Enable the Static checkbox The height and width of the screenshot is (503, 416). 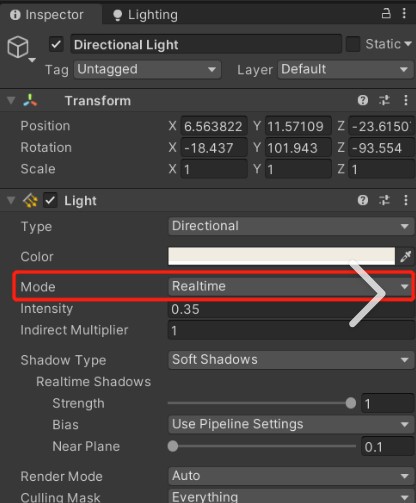[x=353, y=44]
